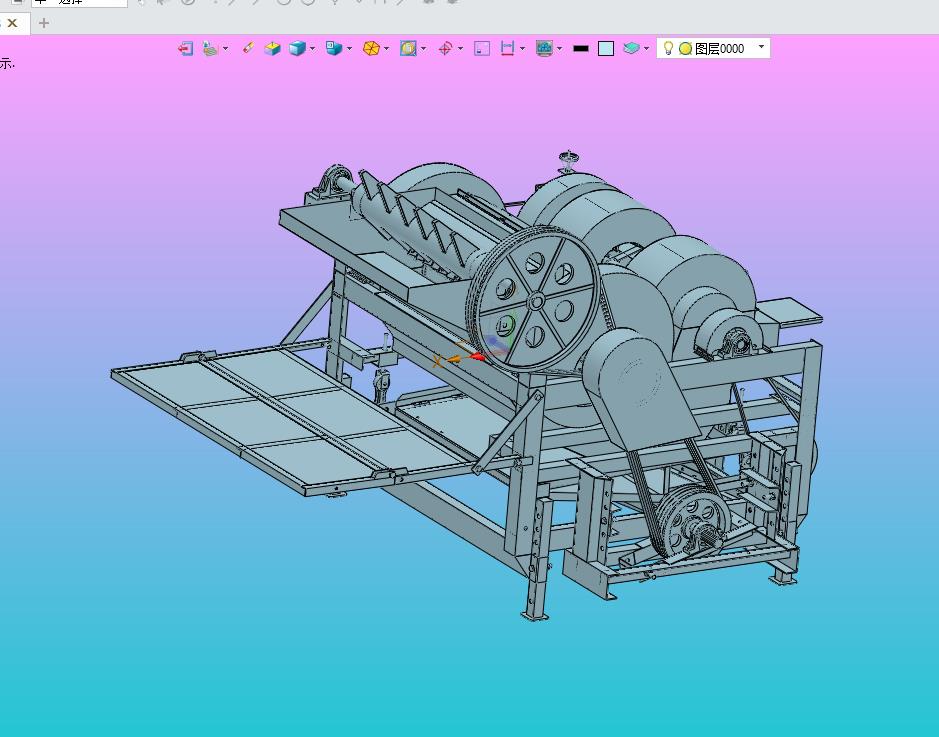Expand dropdown arrow next to stacked-layers icon
This screenshot has height=737, width=939.
point(225,48)
